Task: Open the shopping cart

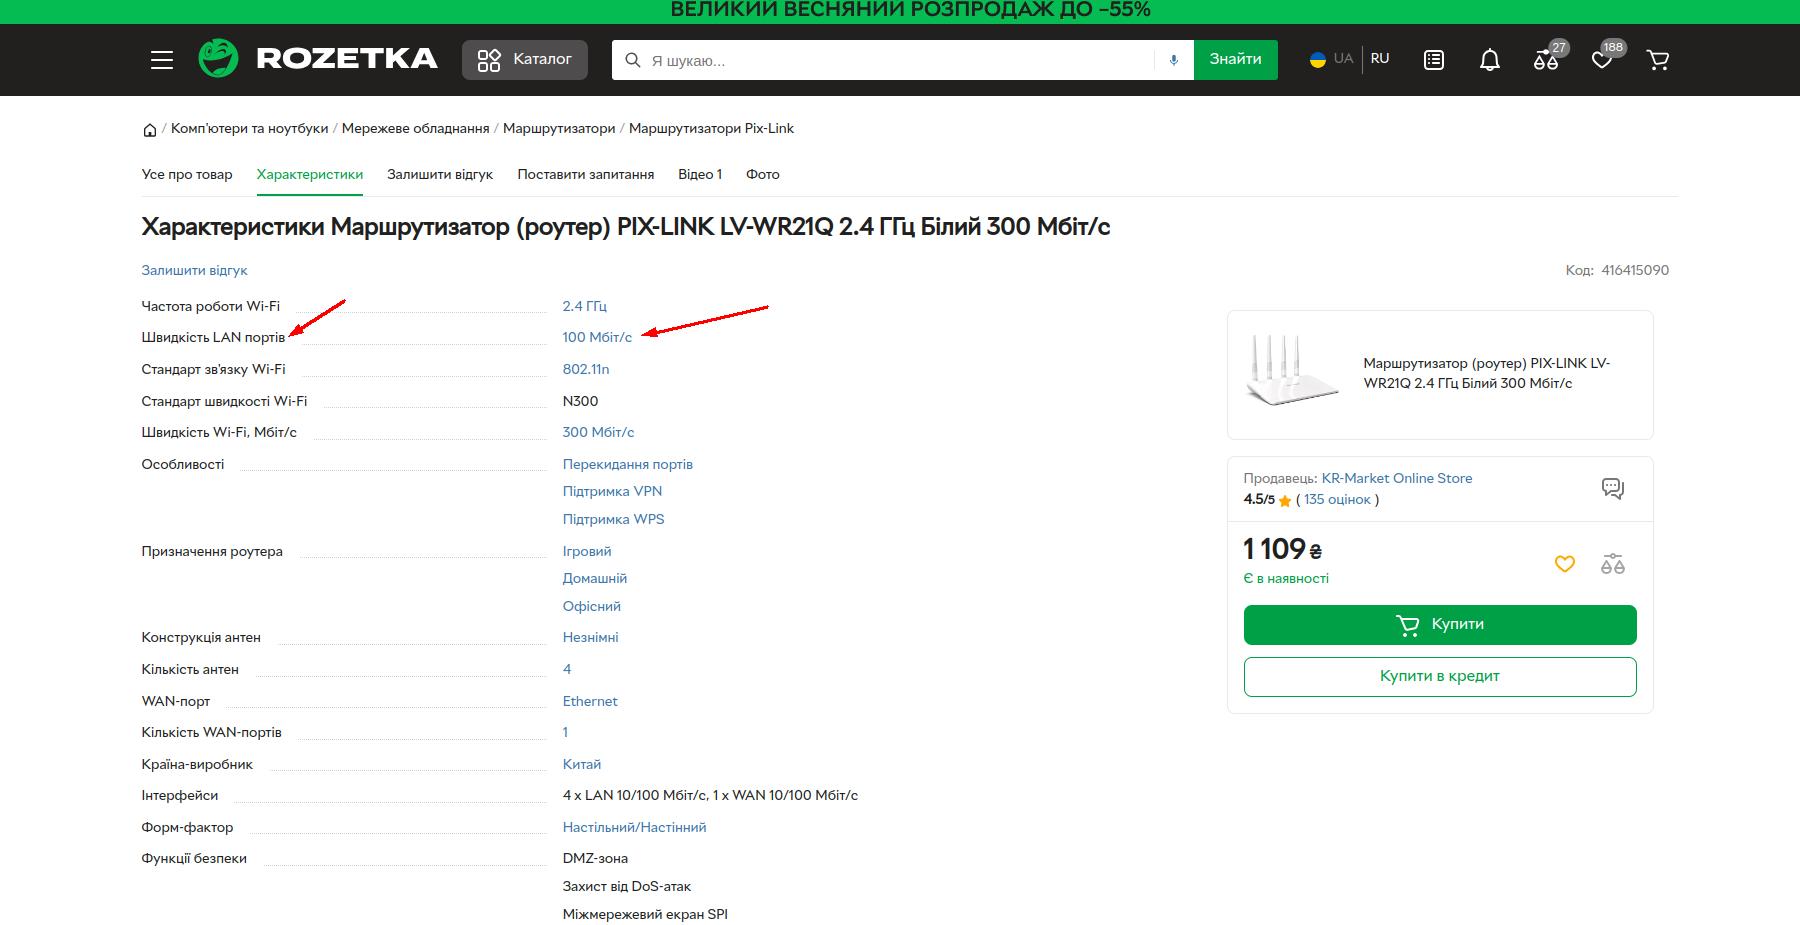Action: [x=1658, y=60]
